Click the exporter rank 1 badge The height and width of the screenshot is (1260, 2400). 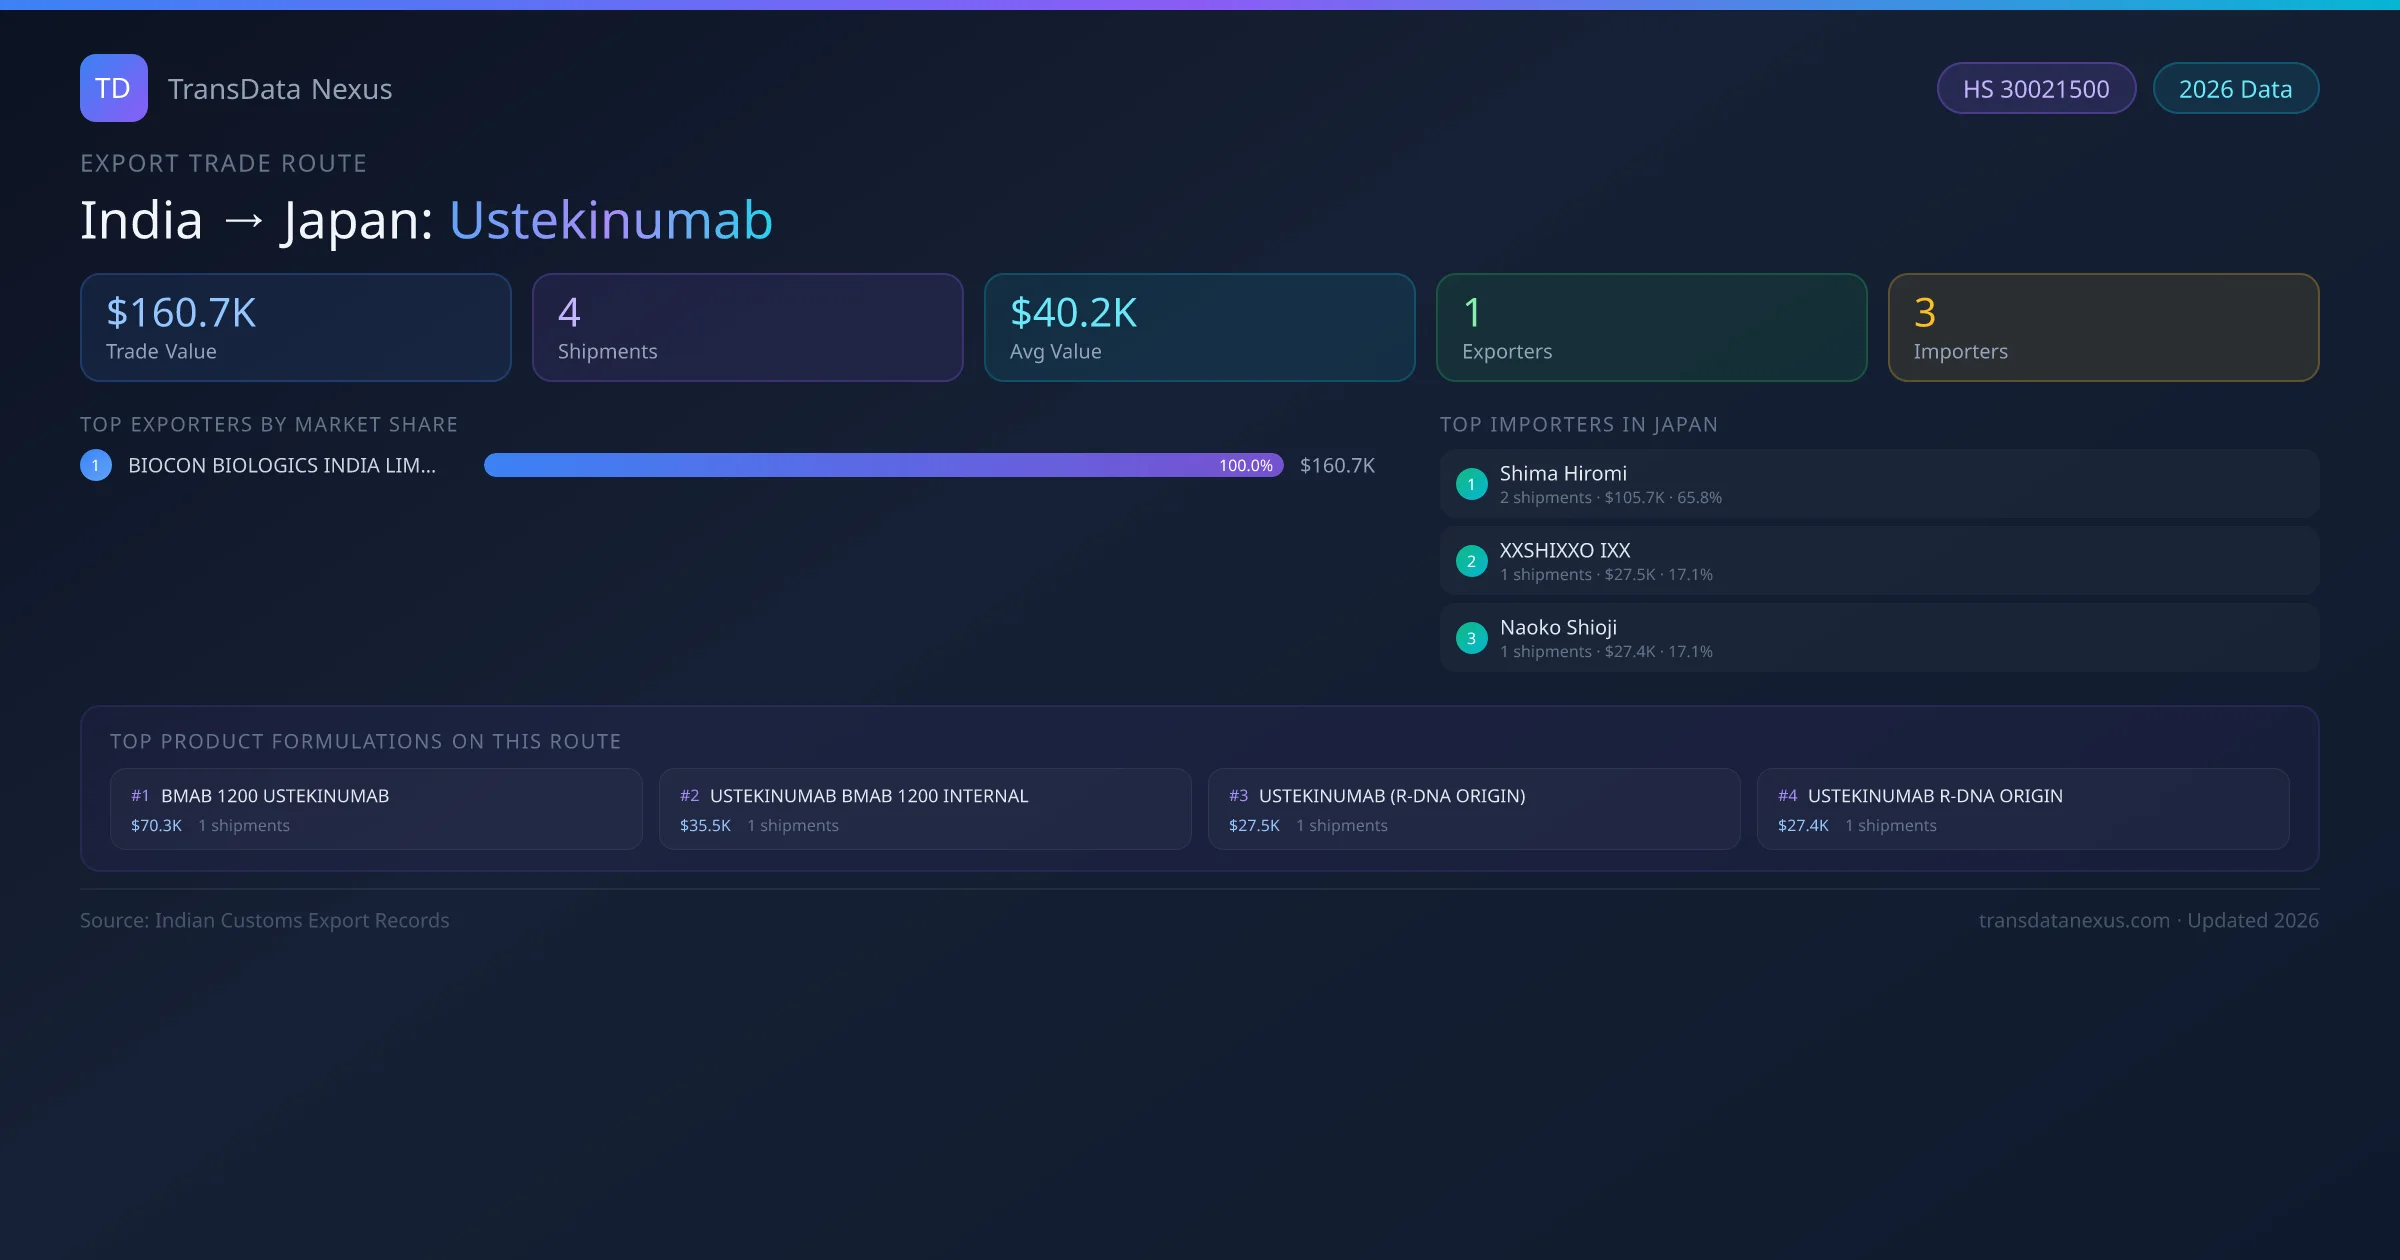96,465
